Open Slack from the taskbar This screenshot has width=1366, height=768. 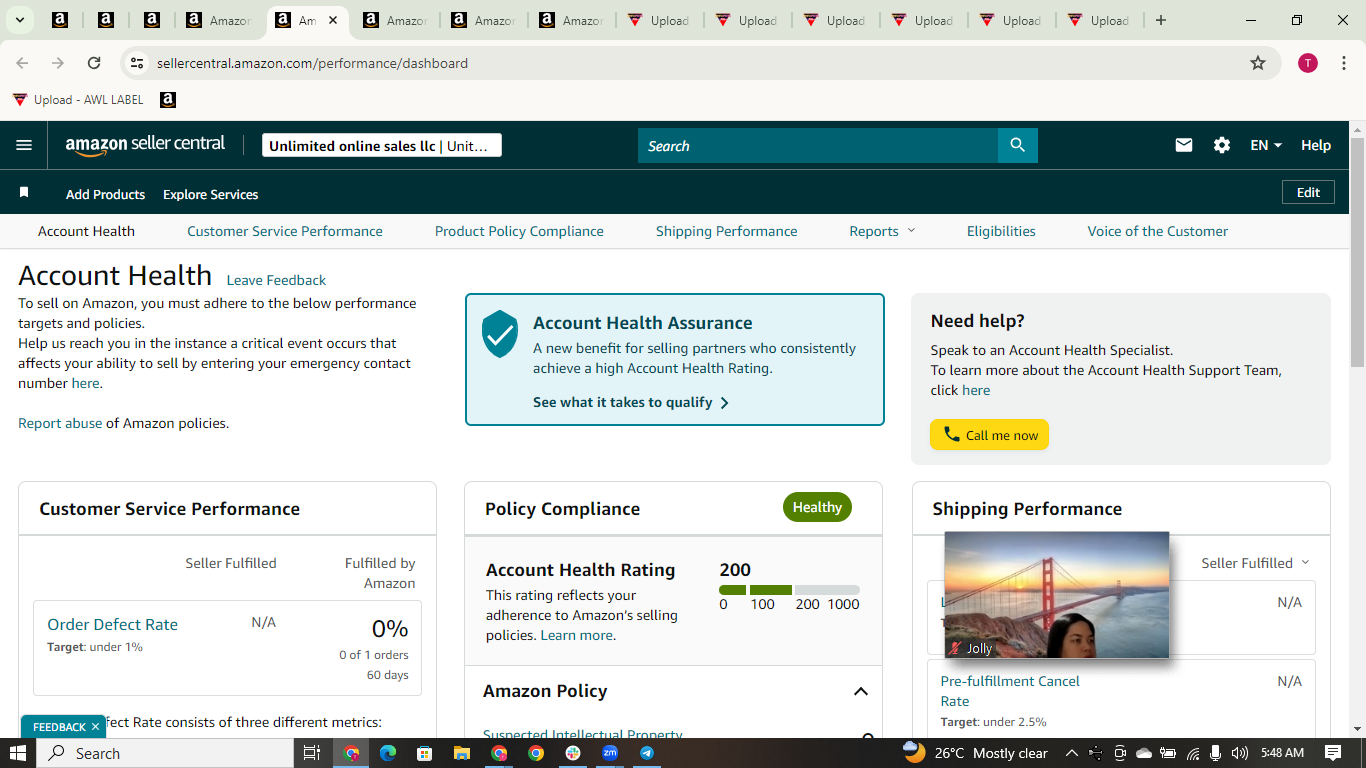click(573, 753)
